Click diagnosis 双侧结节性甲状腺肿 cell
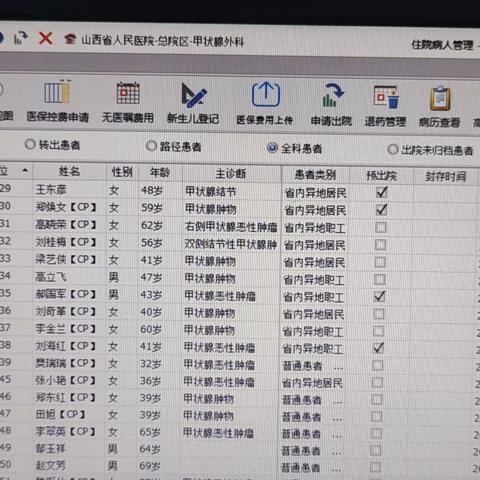The image size is (480, 480). pyautogui.click(x=230, y=244)
